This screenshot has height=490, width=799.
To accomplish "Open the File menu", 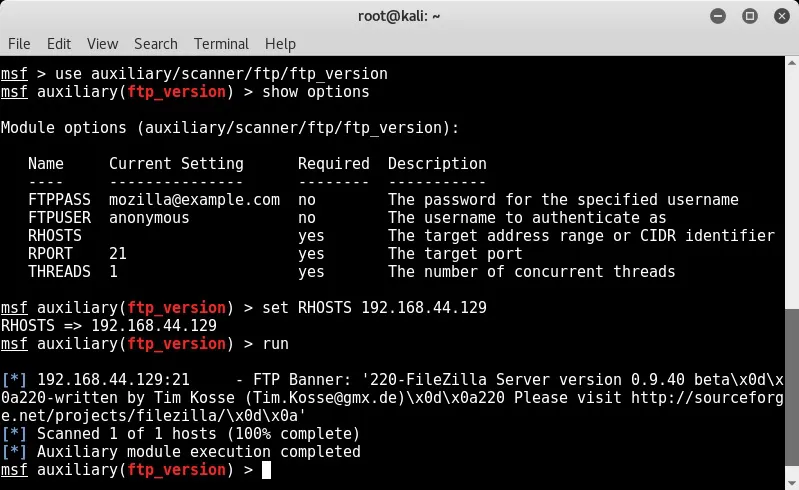I will tap(19, 44).
